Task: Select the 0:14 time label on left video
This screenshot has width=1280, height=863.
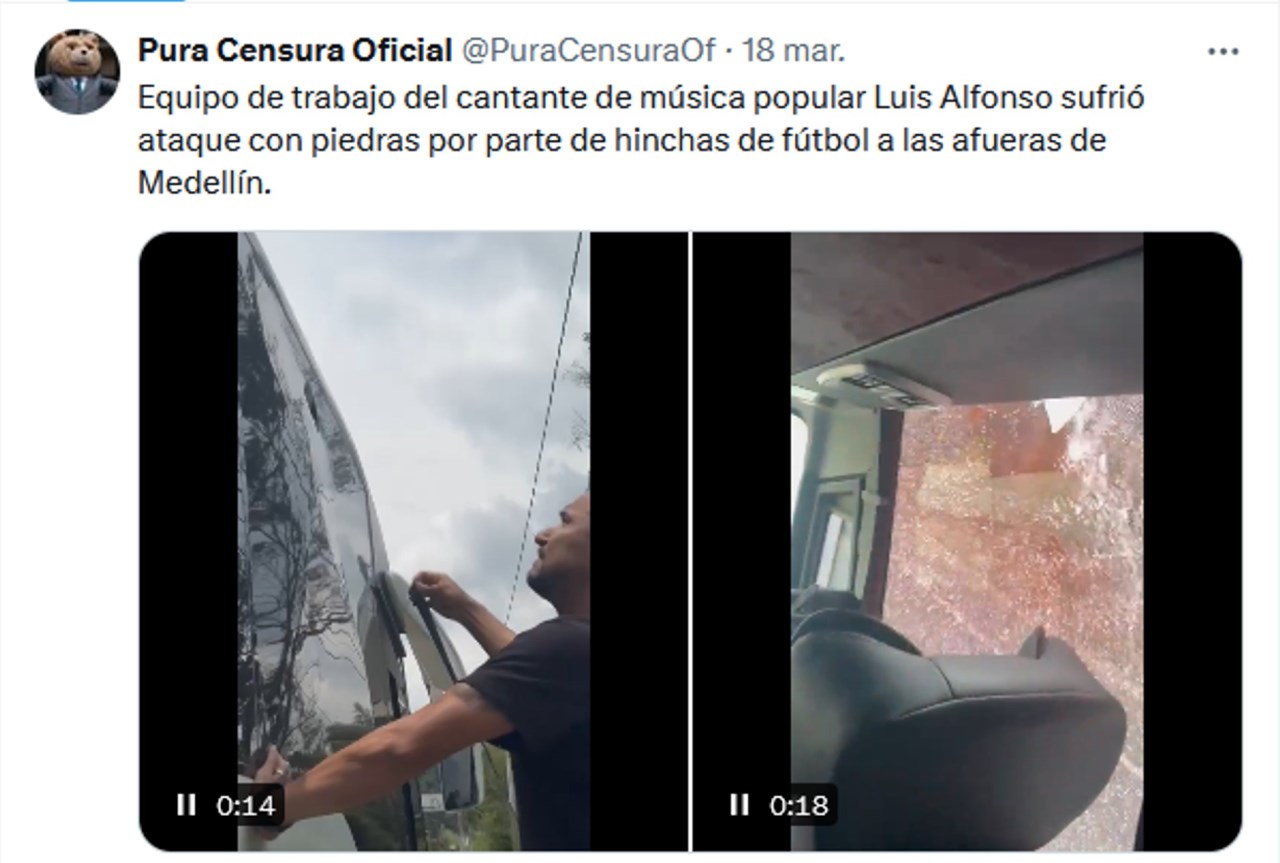Action: pyautogui.click(x=246, y=805)
